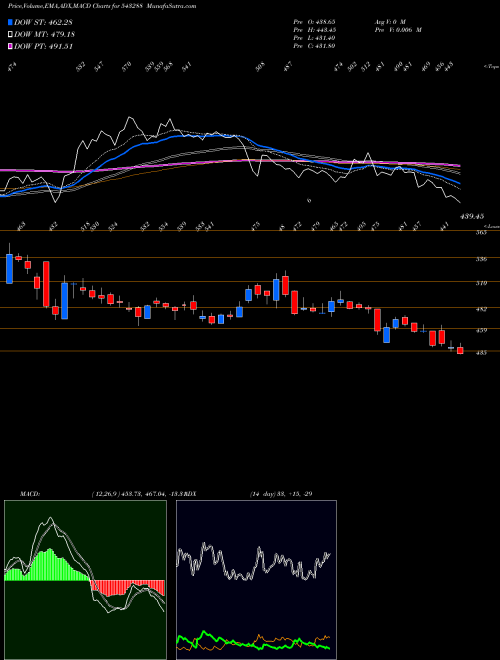
Task: Click the Avg V average volume reading
Action: point(389,21)
